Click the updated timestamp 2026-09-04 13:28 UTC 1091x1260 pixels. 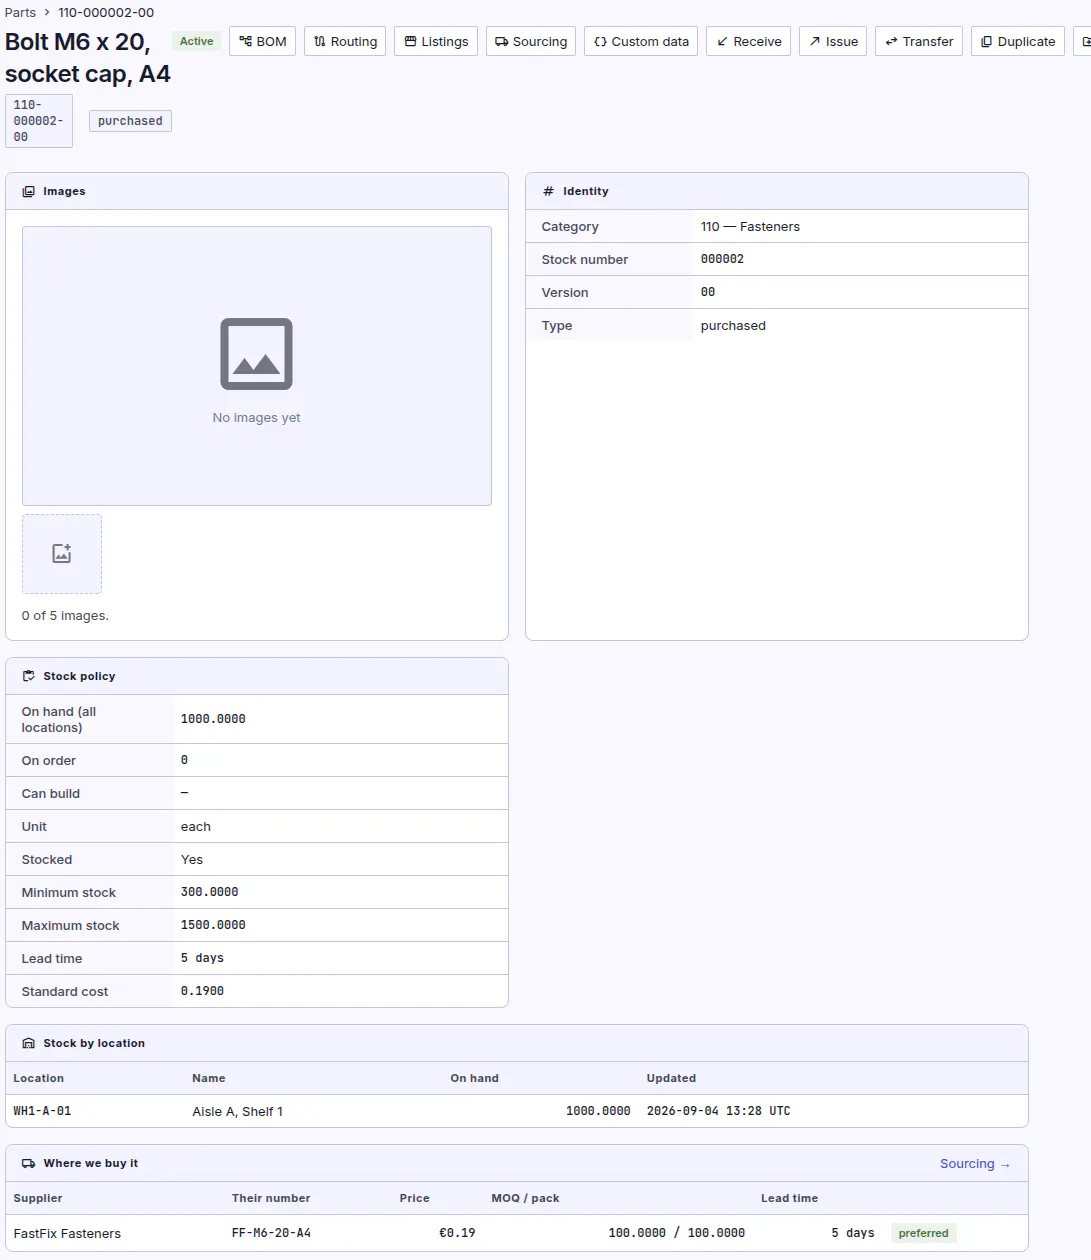coord(718,1111)
